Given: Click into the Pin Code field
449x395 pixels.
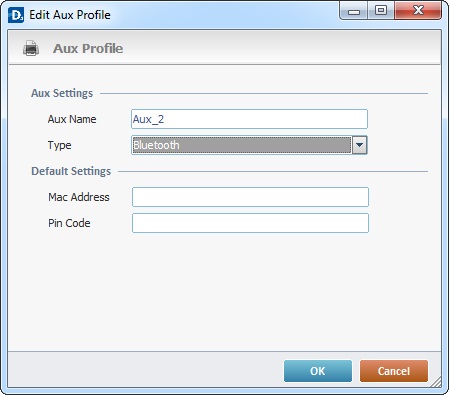Looking at the screenshot, I should (250, 223).
